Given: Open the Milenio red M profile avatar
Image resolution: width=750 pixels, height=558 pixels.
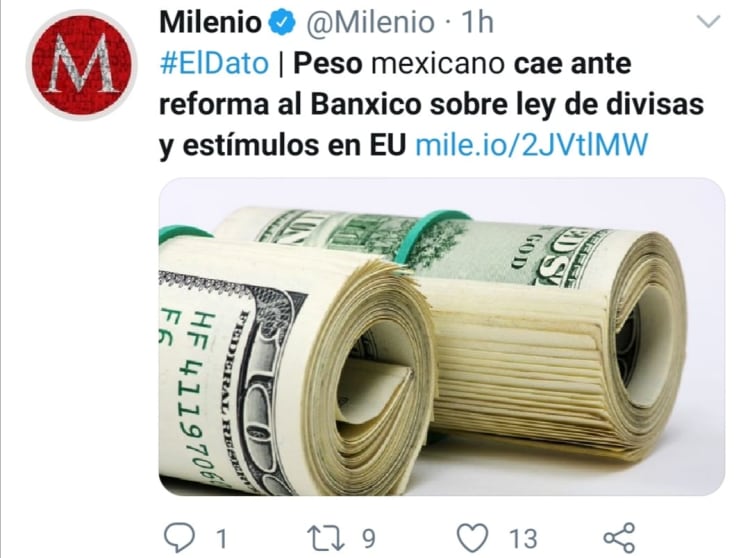Looking at the screenshot, I should coord(81,64).
